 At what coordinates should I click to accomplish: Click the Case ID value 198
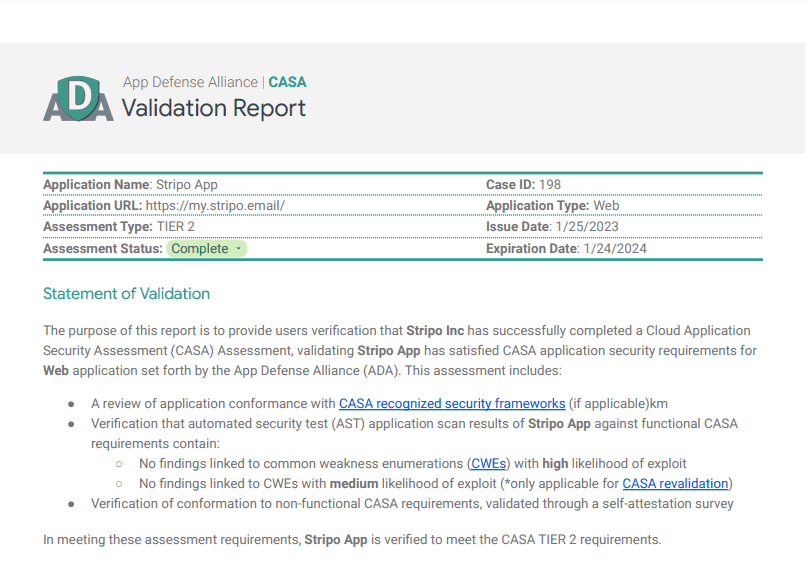pyautogui.click(x=549, y=185)
